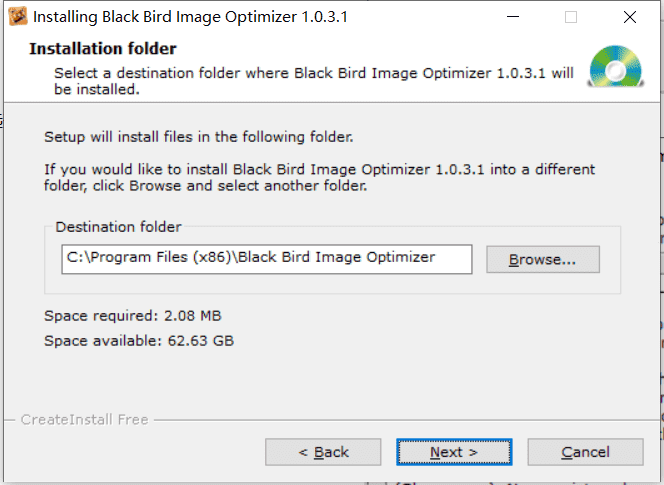Click the 'Space available: 62.63 GB' text
This screenshot has width=664, height=485.
click(x=139, y=341)
